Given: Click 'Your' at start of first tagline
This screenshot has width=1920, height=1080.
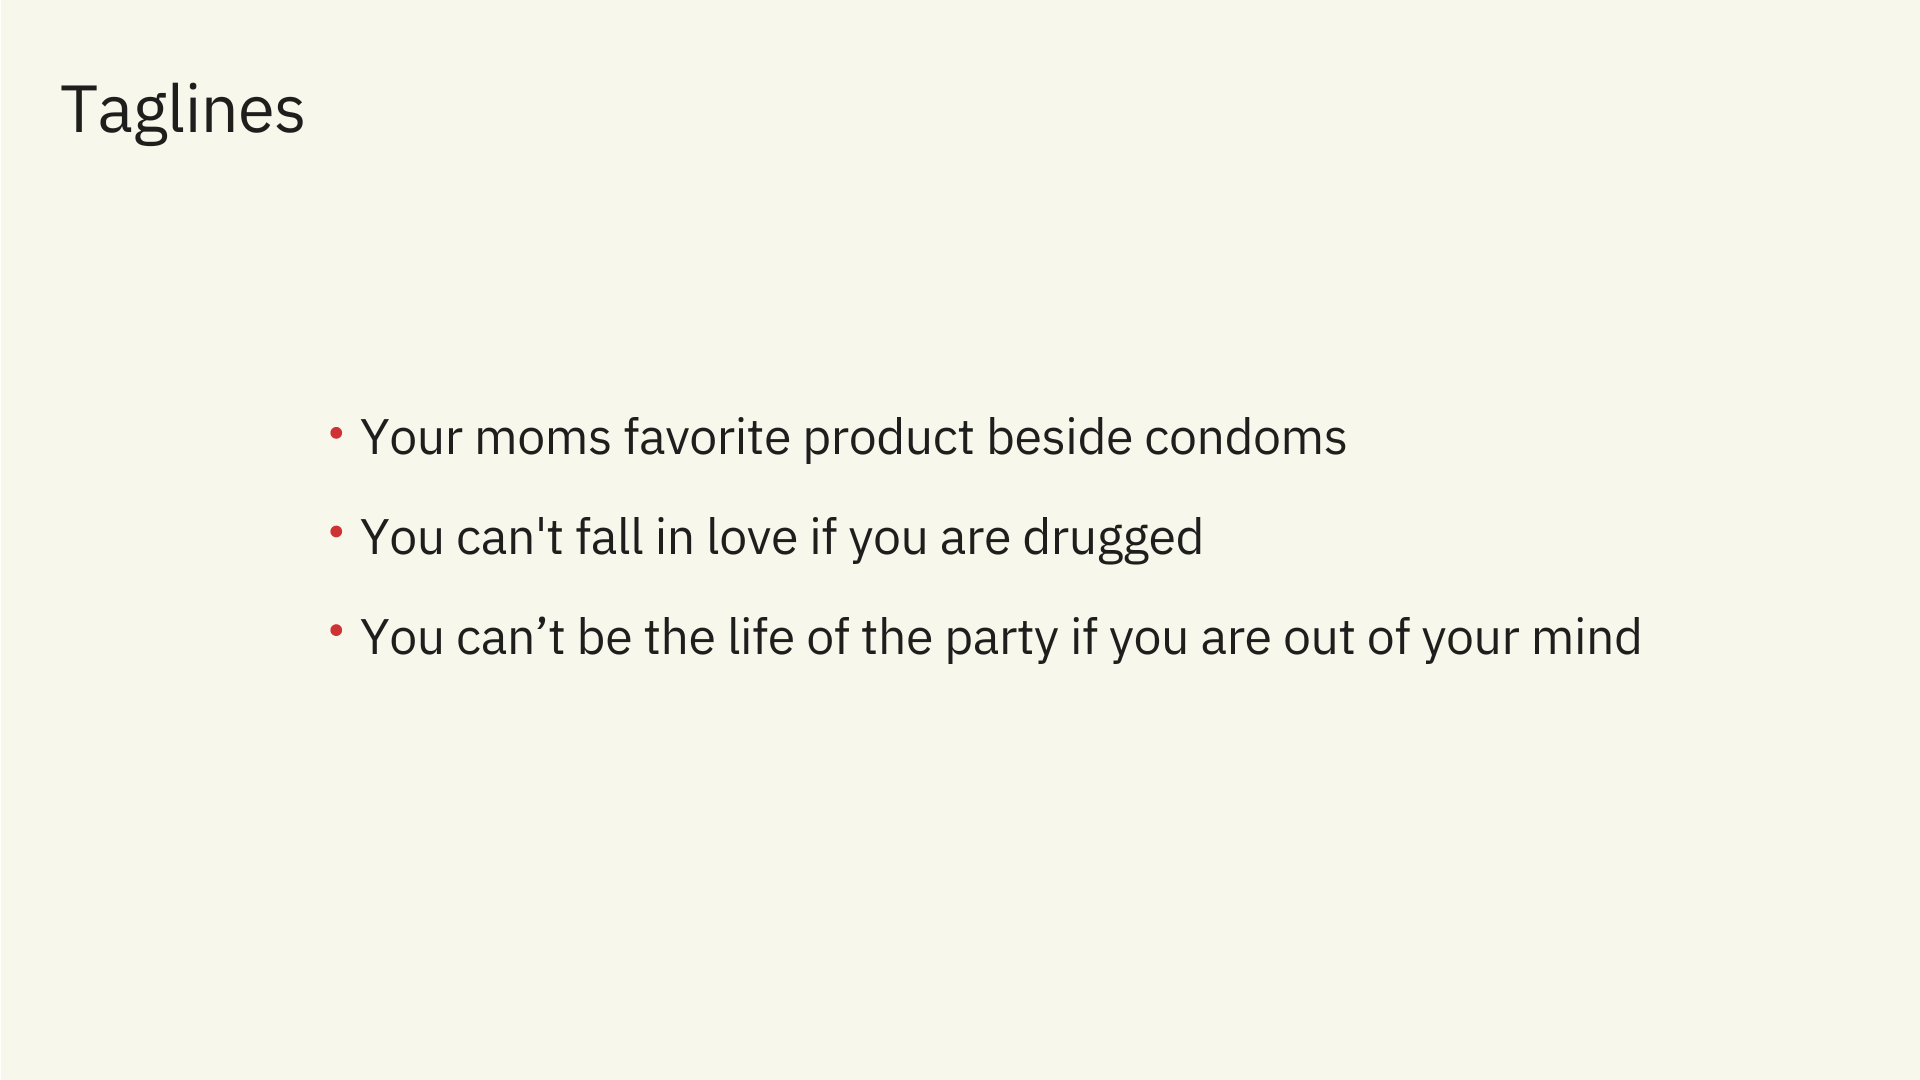Looking at the screenshot, I should tap(410, 437).
